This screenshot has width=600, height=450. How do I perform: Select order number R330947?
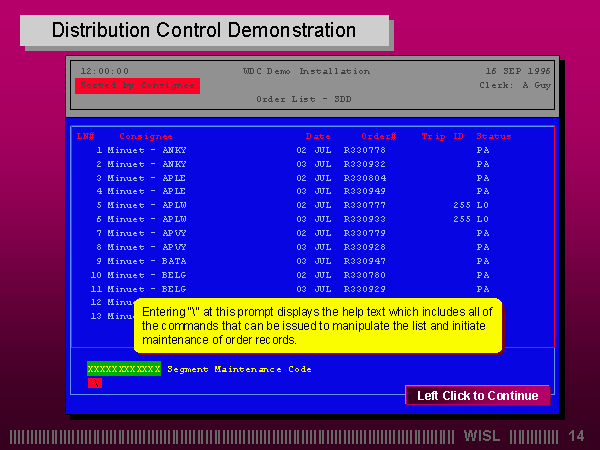point(365,261)
